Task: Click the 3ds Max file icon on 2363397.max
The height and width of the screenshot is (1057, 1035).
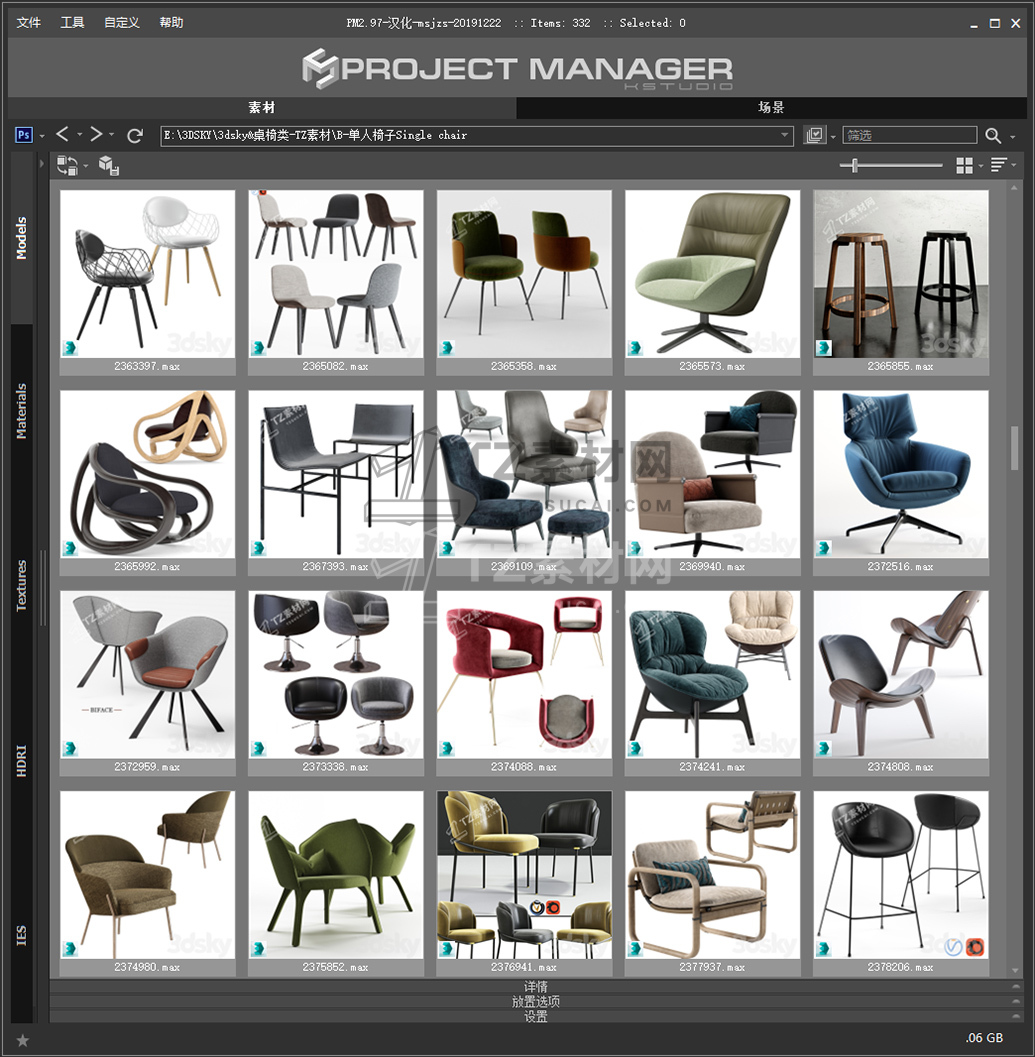Action: (x=70, y=348)
